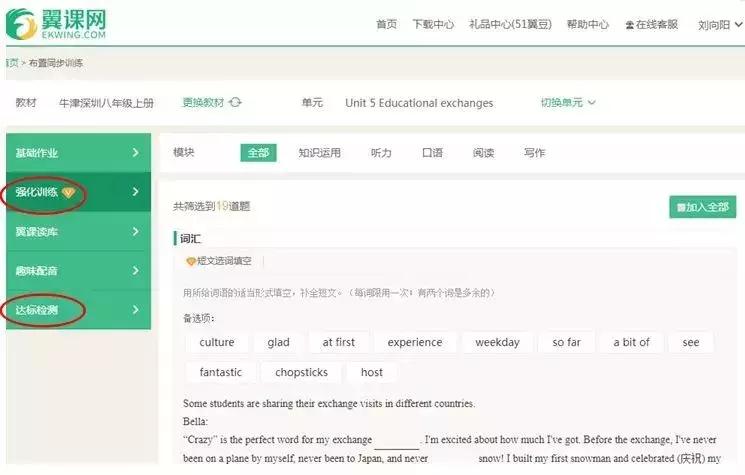This screenshot has width=745, height=475.
Task: Click the diamond icon beside 短文选词填空
Action: click(x=191, y=261)
